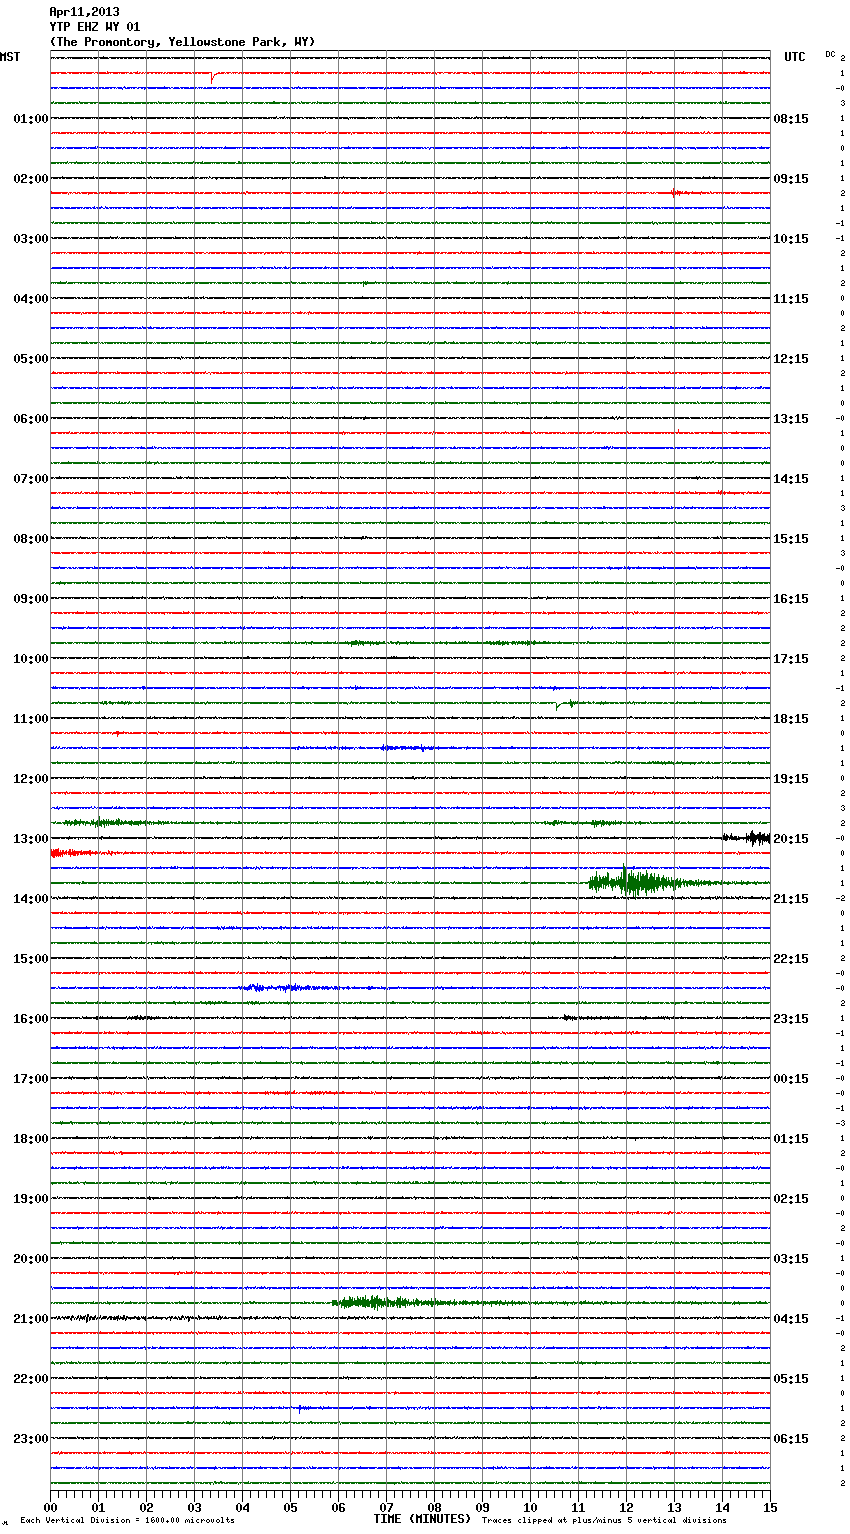Click minute tick '09' on bottom axis

[x=482, y=1507]
